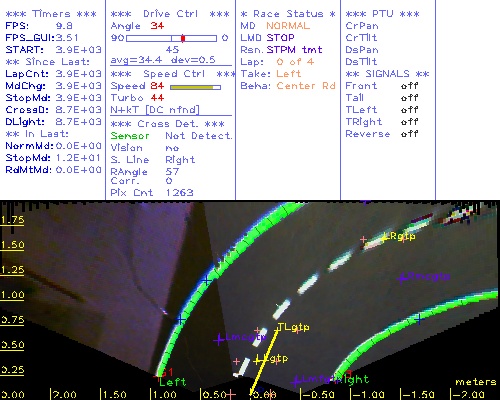Image resolution: width=500 pixels, height=400 pixels.
Task: Select the purple Rmcgtp cross marker
Action: (x=402, y=278)
